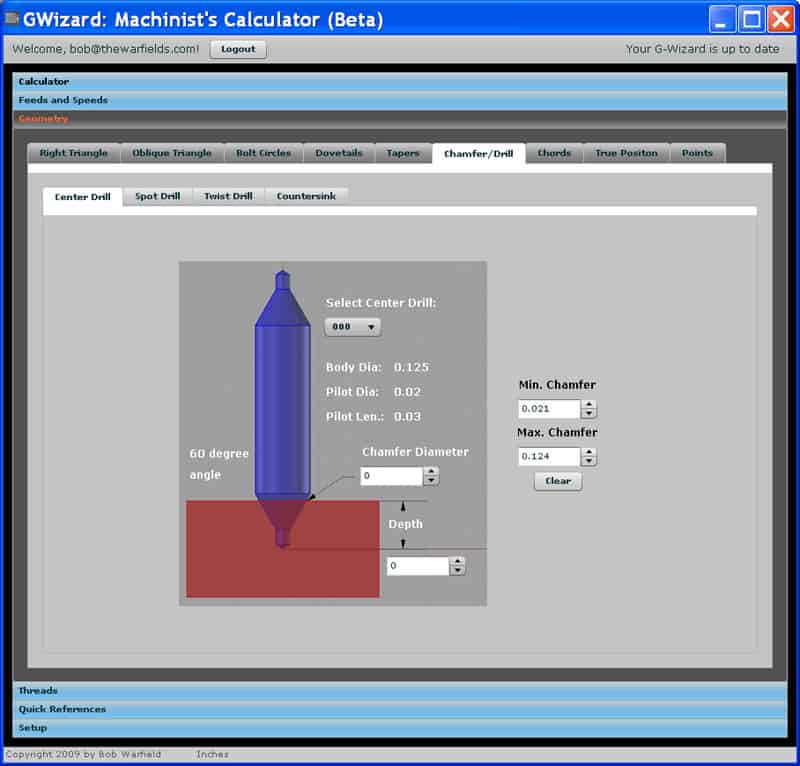Increase Min. Chamfer using its up arrow
Image resolution: width=800 pixels, height=766 pixels.
[589, 404]
